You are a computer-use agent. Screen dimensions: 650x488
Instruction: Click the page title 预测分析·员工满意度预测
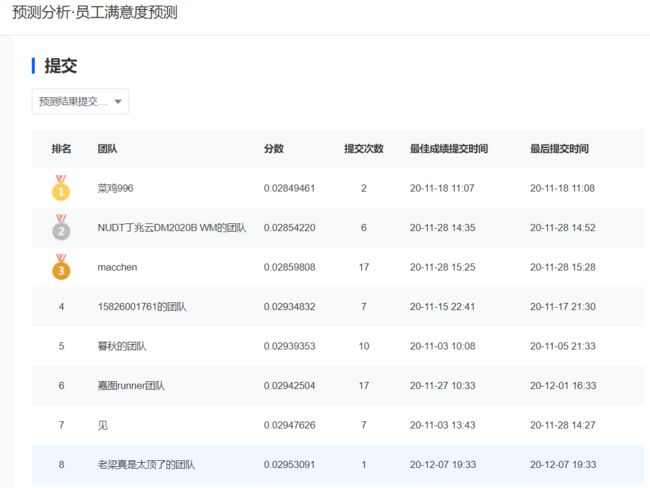tap(95, 12)
